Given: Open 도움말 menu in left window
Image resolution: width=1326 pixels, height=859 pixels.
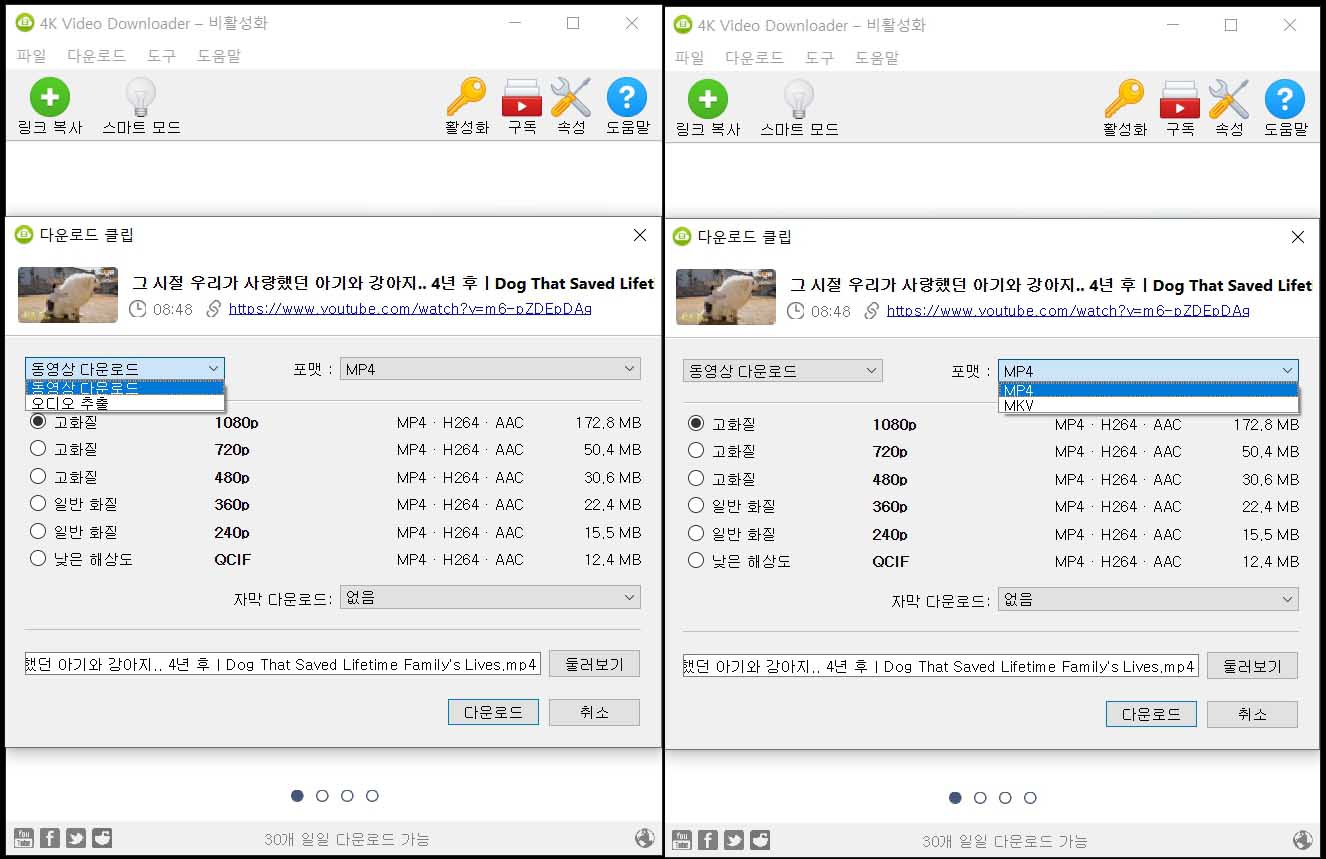Looking at the screenshot, I should pyautogui.click(x=219, y=56).
